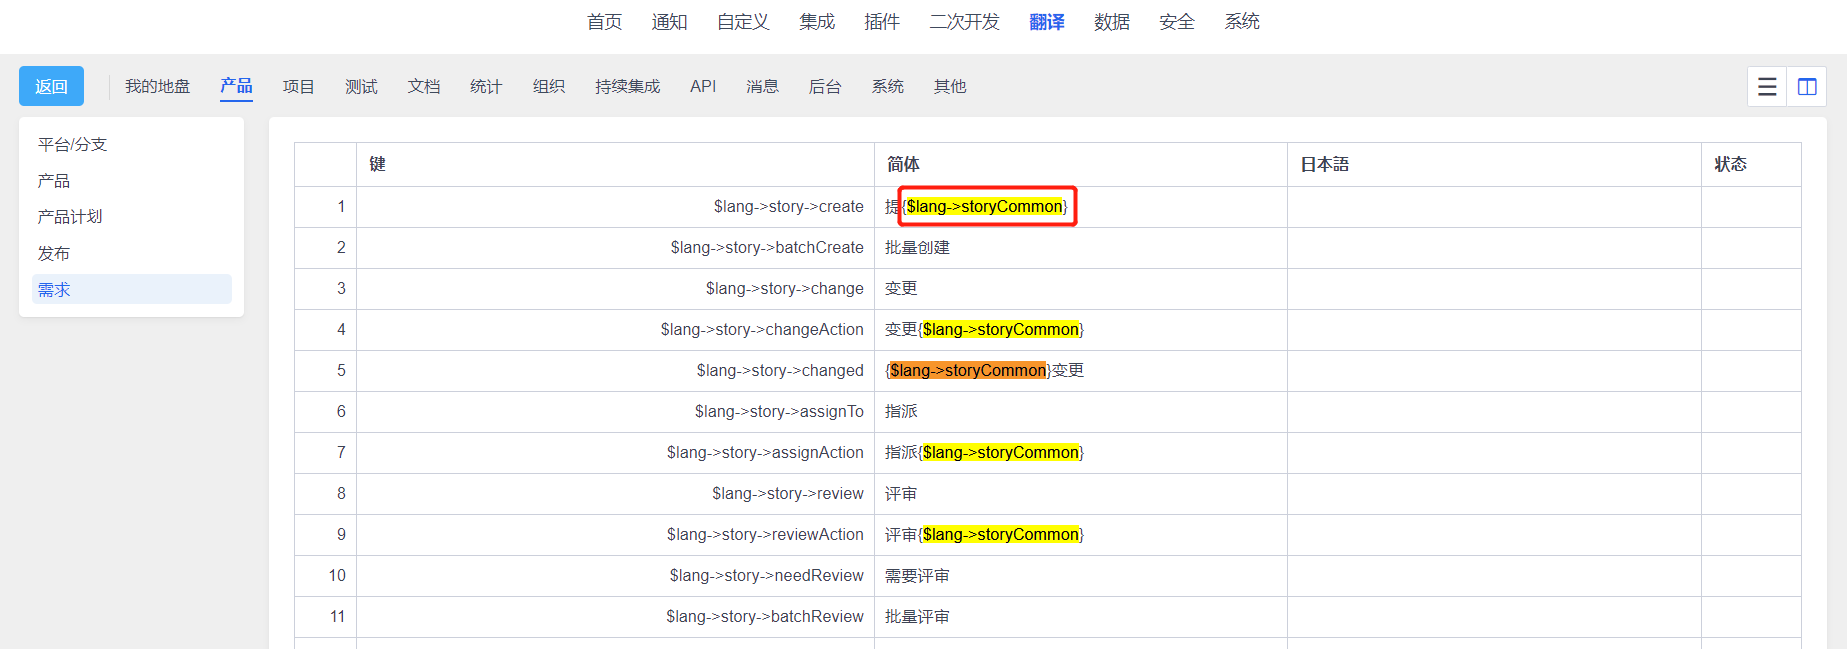Open 我的地盘 module tab

(x=157, y=87)
